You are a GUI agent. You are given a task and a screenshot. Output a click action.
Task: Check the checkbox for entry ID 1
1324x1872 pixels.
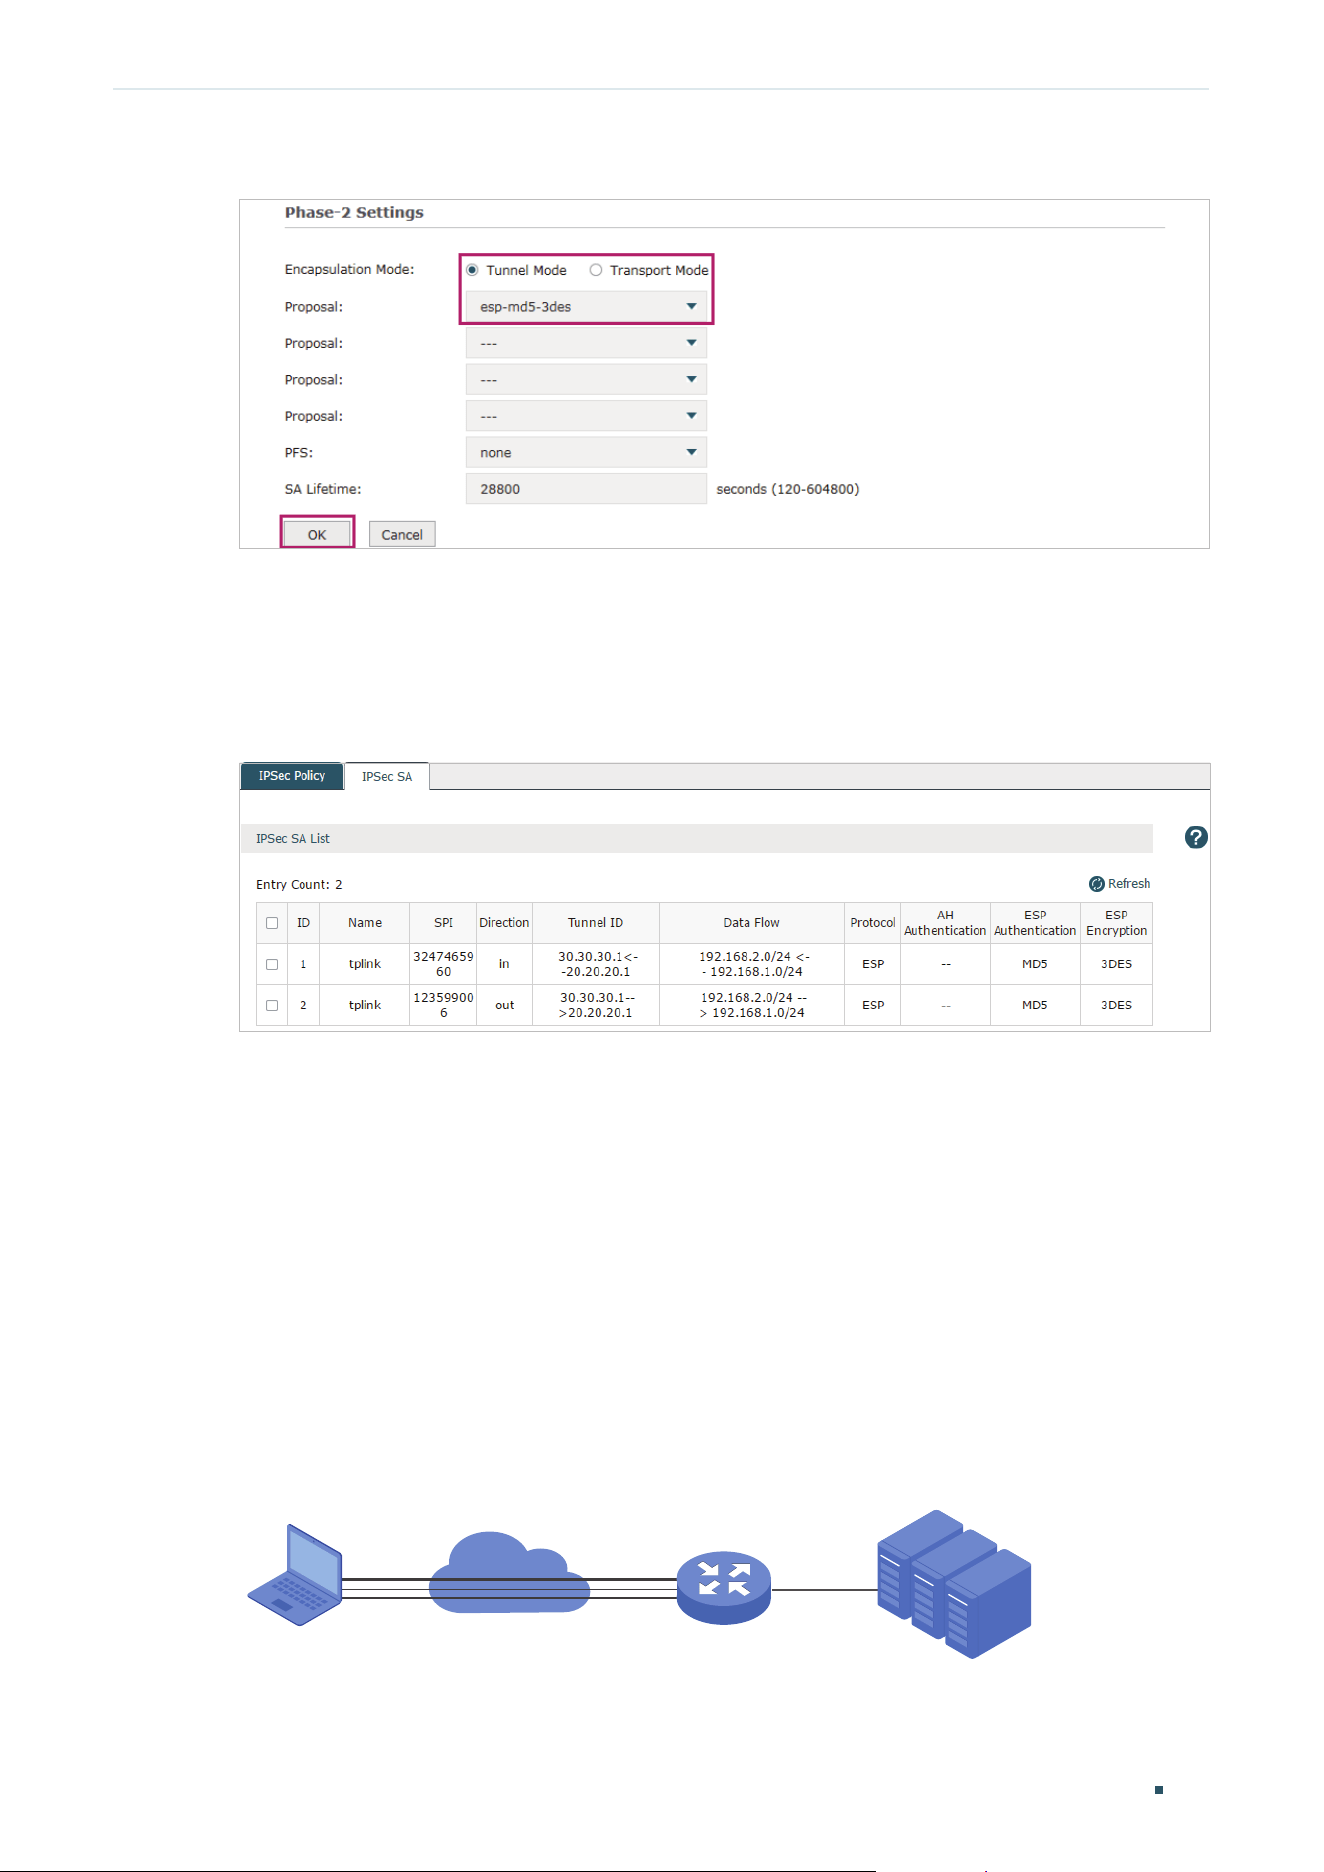tap(272, 965)
